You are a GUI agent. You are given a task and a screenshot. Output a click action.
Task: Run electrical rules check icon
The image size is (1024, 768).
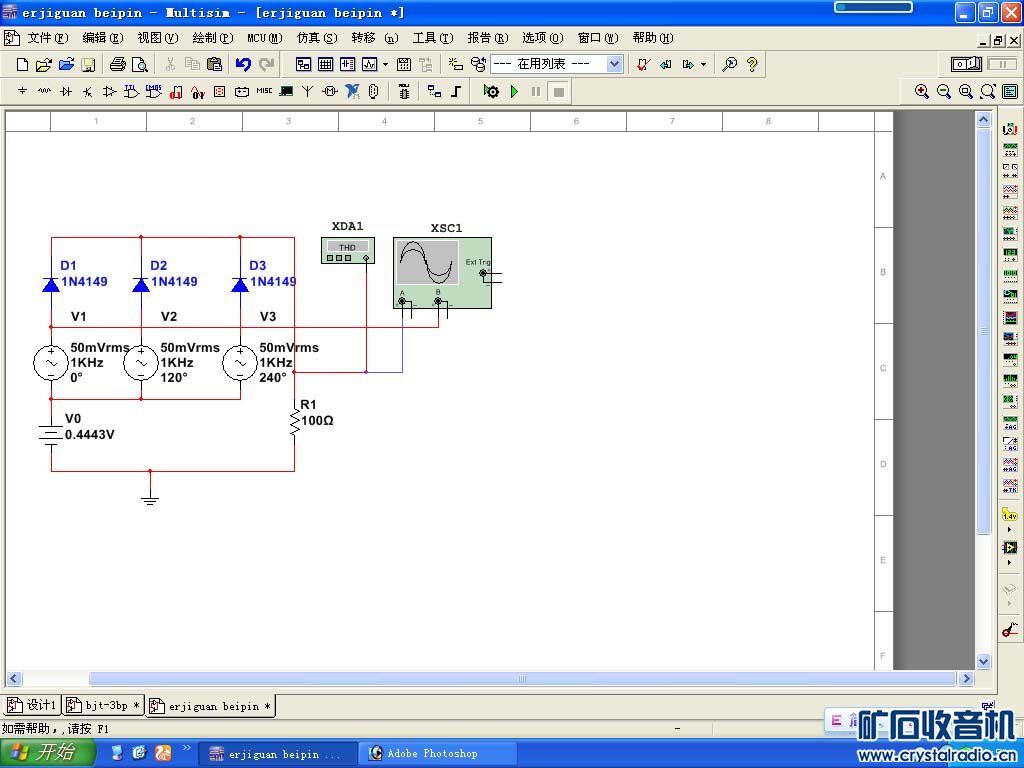pyautogui.click(x=644, y=64)
